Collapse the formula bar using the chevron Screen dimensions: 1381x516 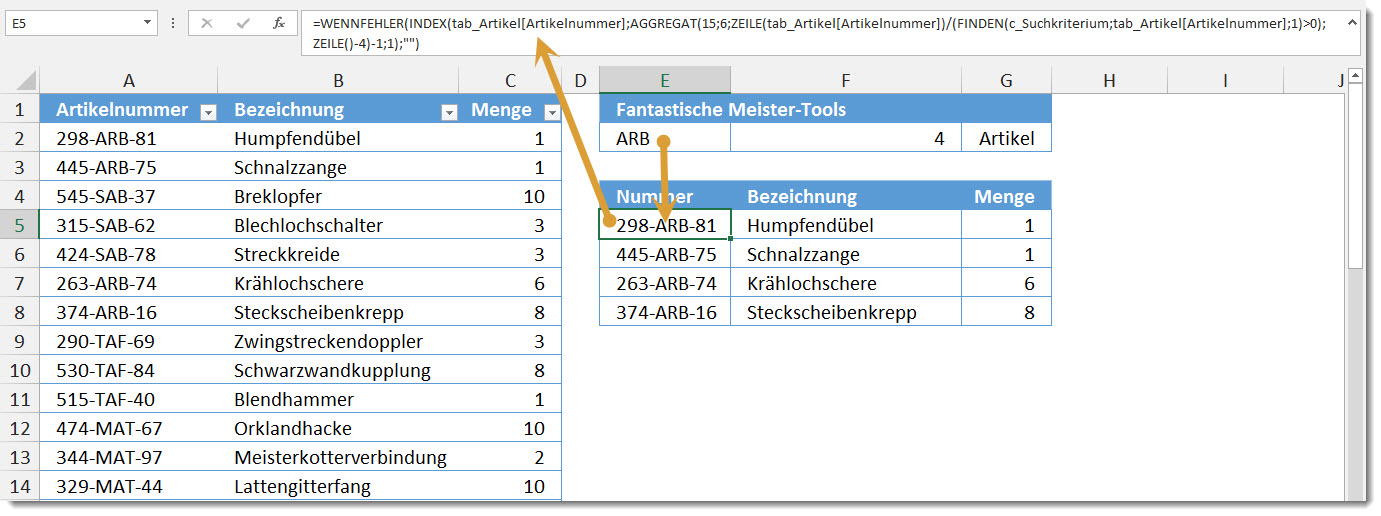coord(1349,21)
